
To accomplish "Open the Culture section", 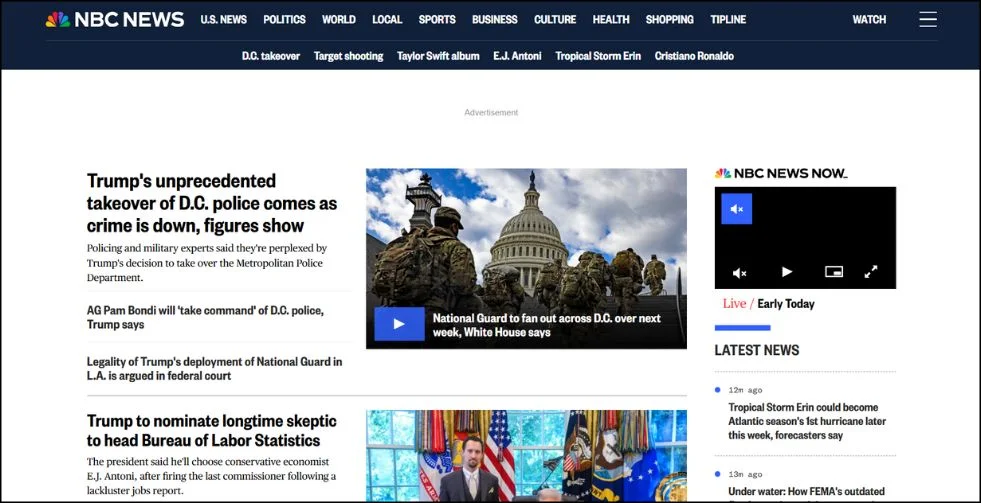I will pyautogui.click(x=555, y=19).
